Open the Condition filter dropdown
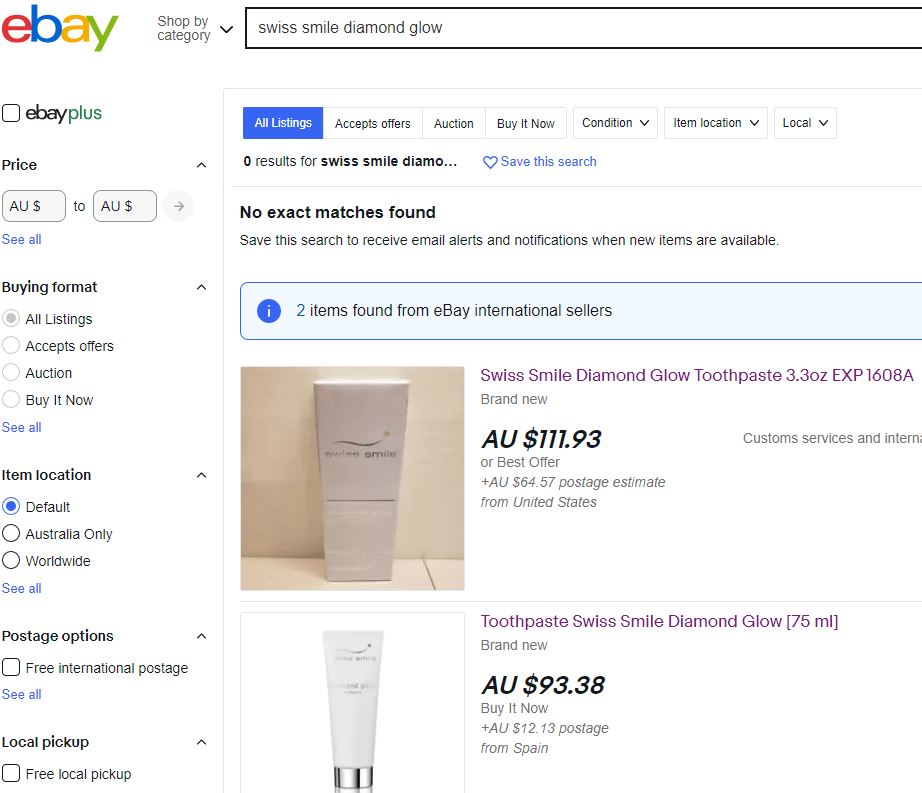922x793 pixels. coord(615,123)
